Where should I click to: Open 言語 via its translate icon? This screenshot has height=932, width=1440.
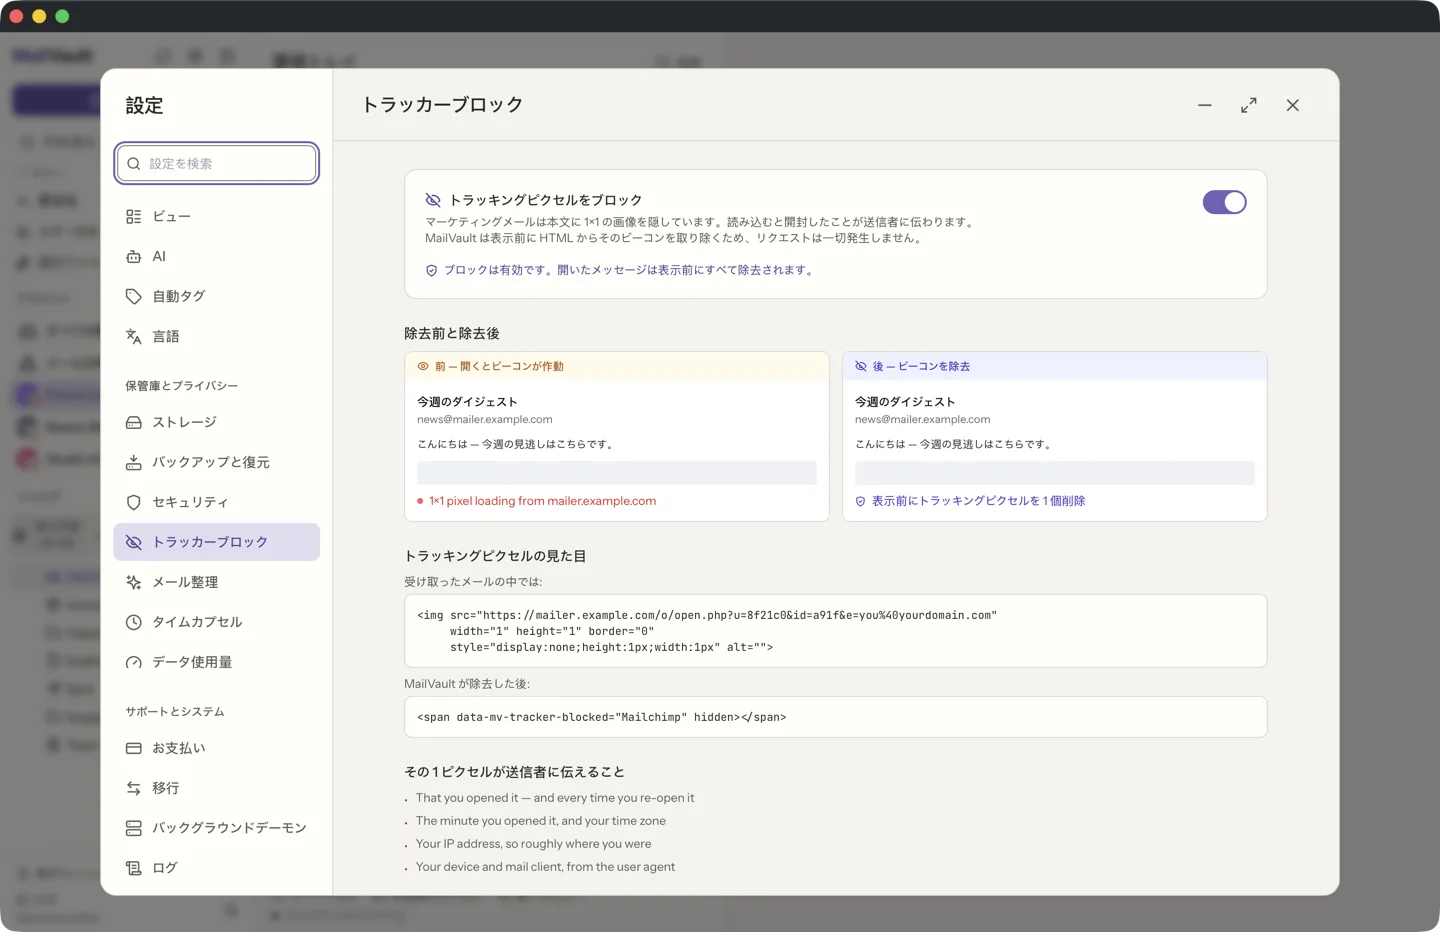[x=133, y=337]
